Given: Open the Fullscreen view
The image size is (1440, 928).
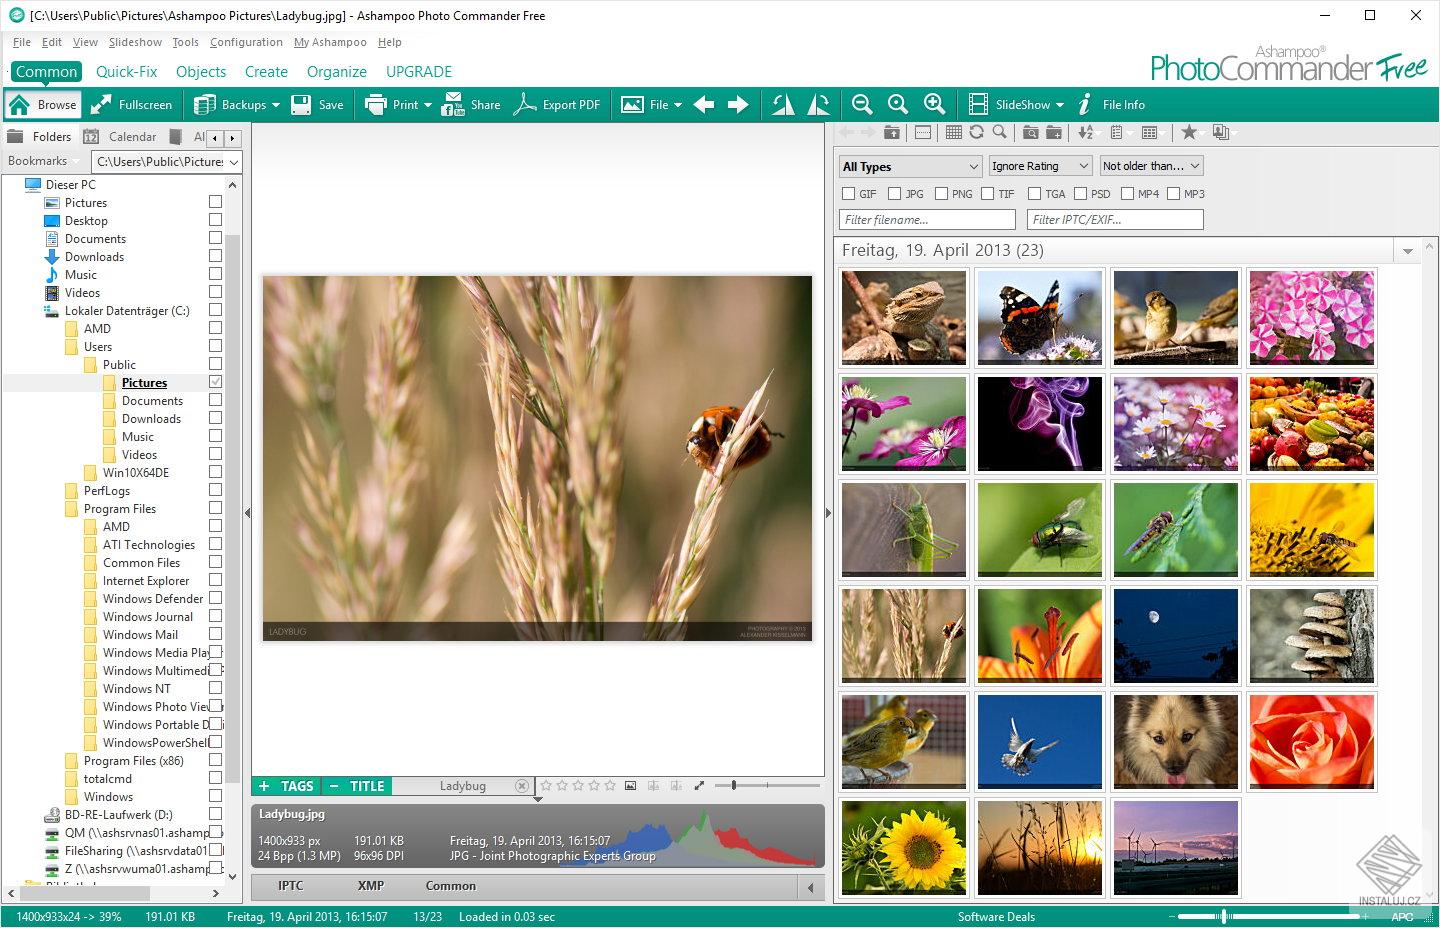Looking at the screenshot, I should click(131, 103).
